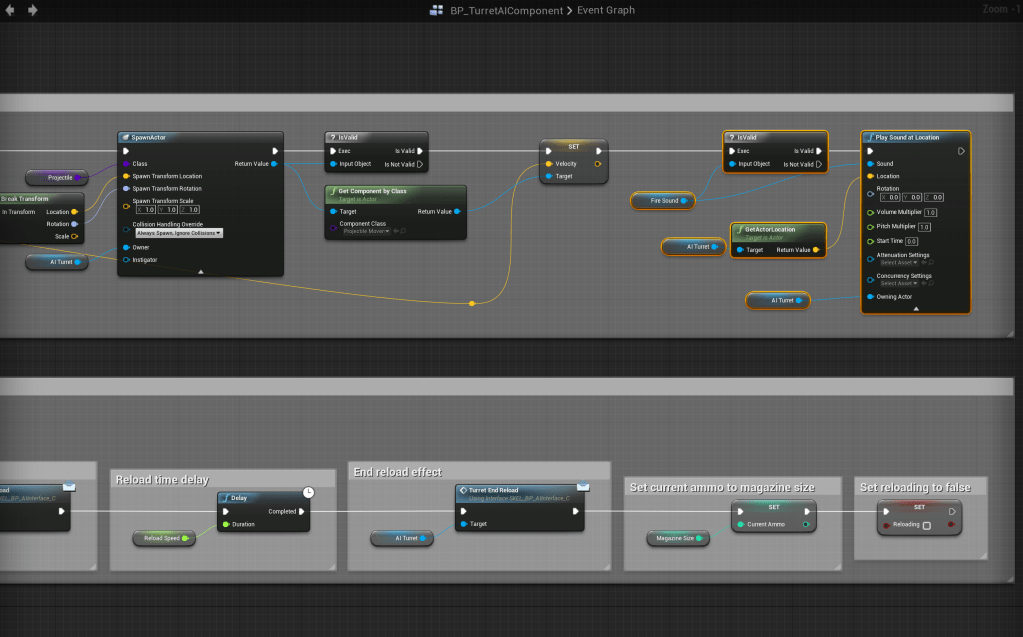Click Event Graph in the breadcrumb
This screenshot has height=637, width=1023.
606,11
